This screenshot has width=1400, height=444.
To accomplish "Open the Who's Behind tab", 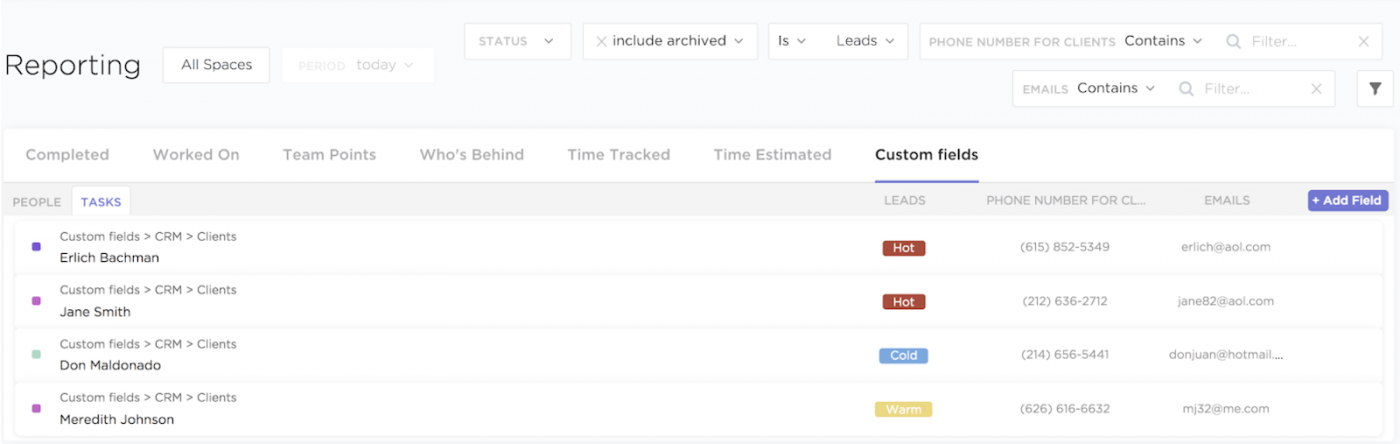I will [x=471, y=155].
